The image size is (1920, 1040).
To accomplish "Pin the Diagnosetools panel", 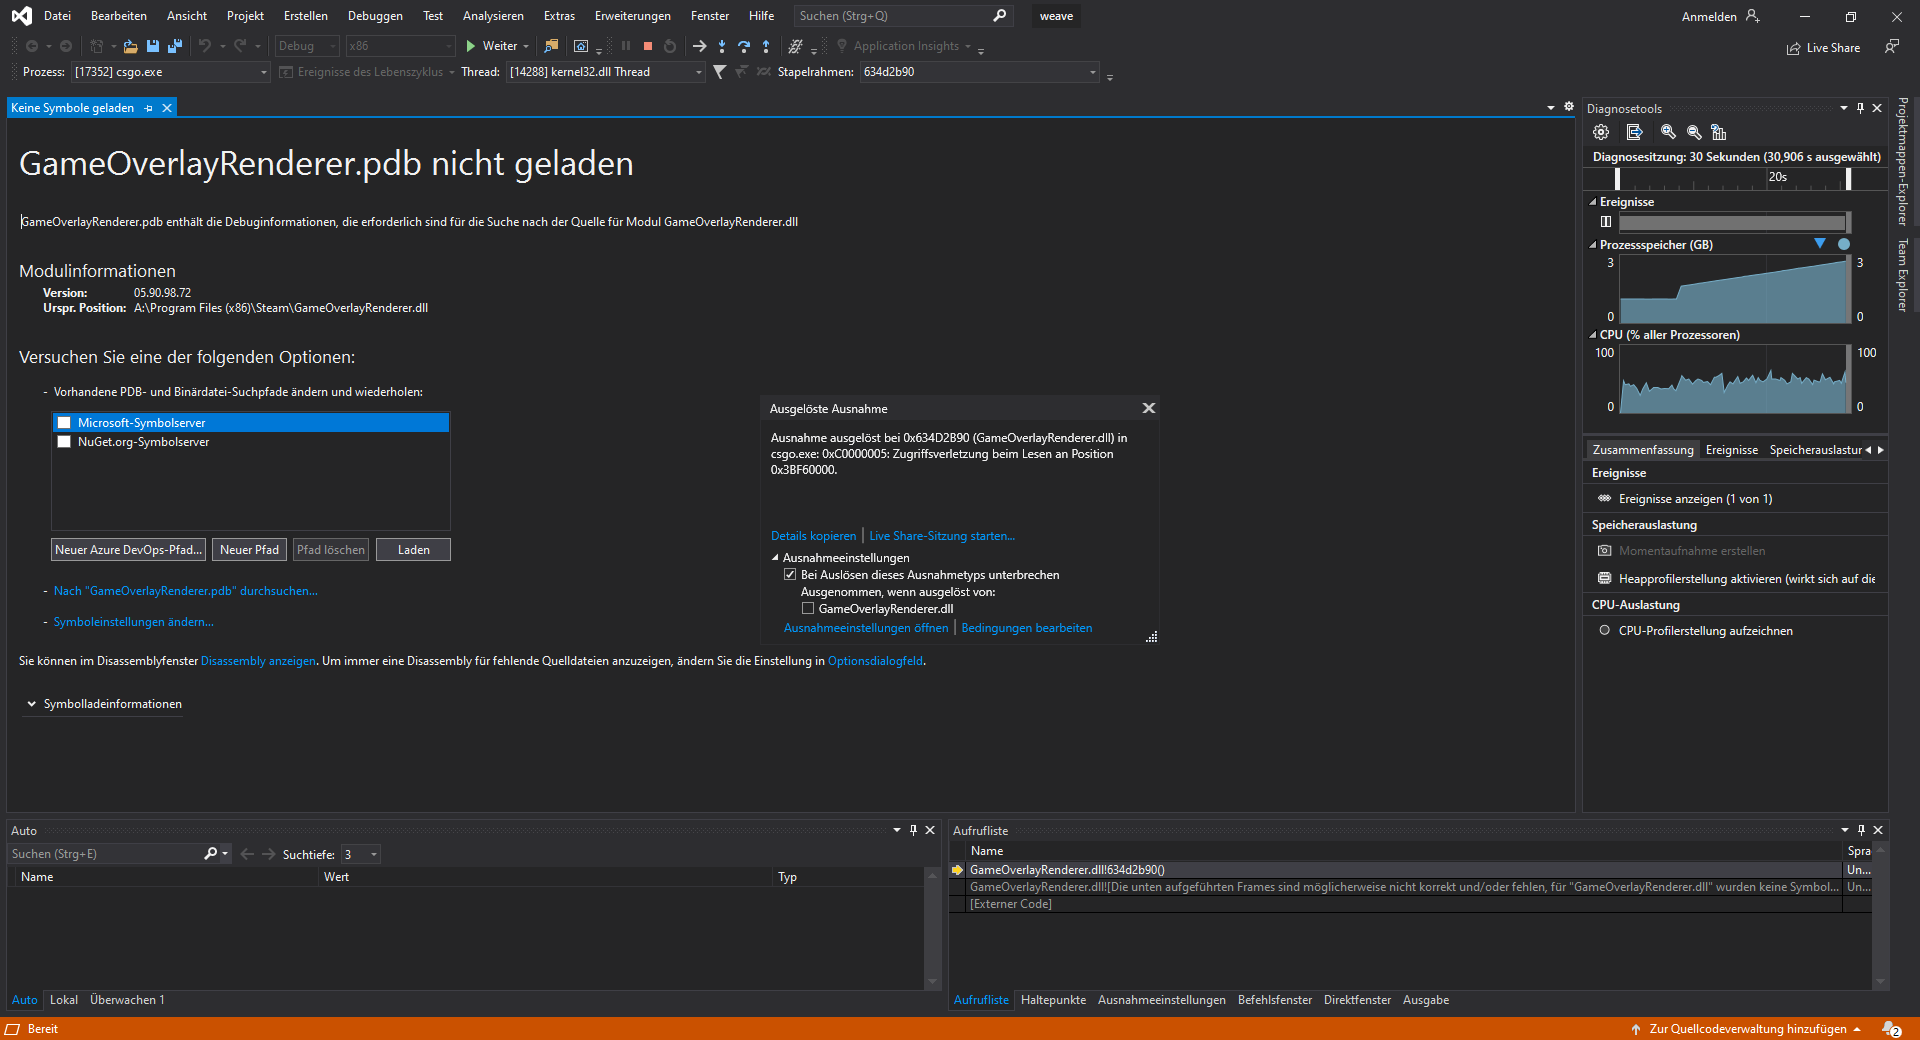I will point(1860,108).
